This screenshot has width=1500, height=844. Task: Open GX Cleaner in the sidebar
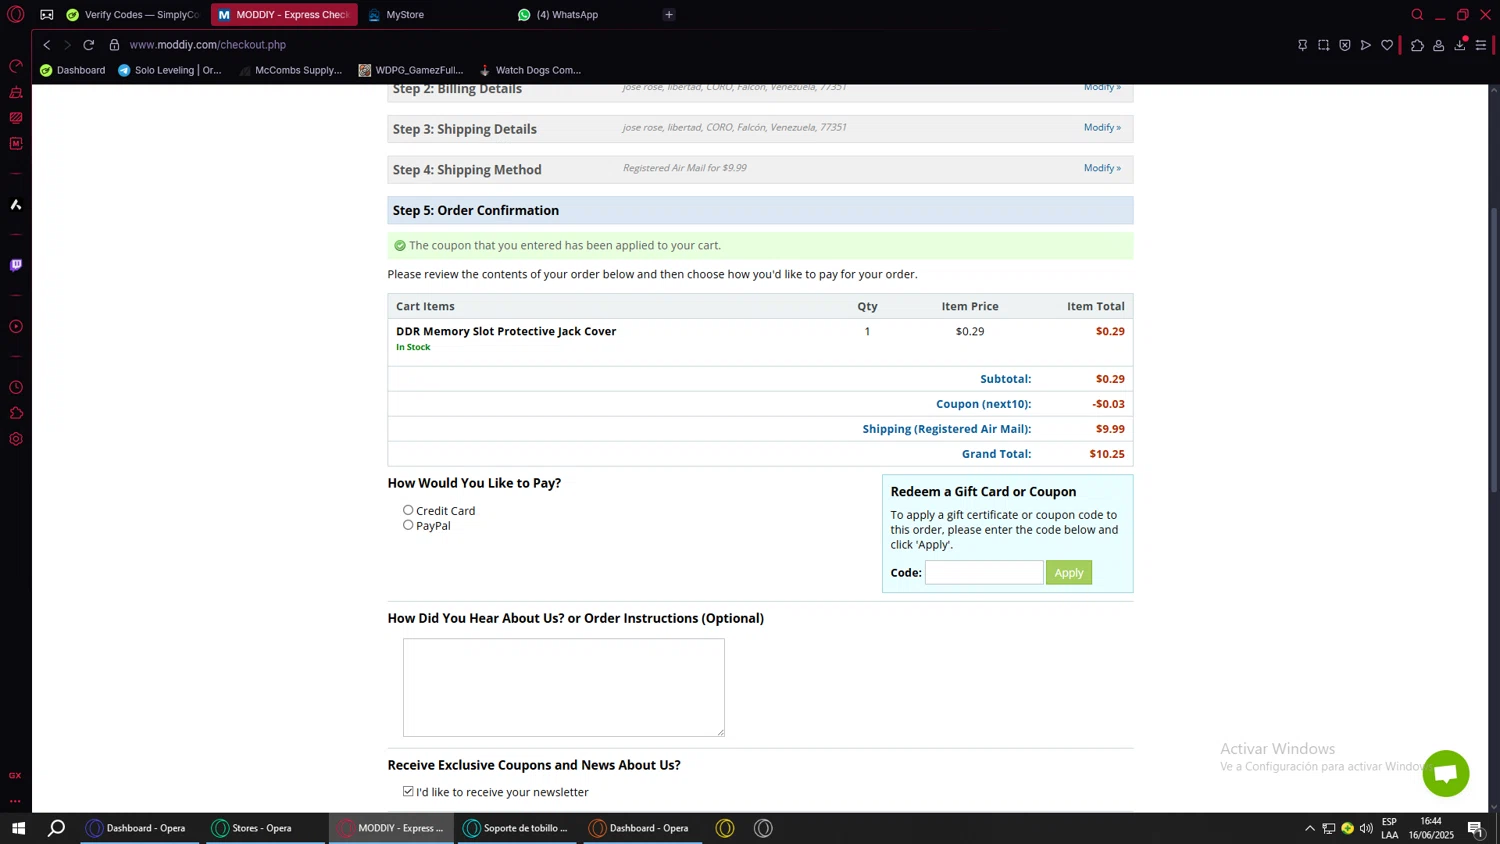click(x=16, y=92)
